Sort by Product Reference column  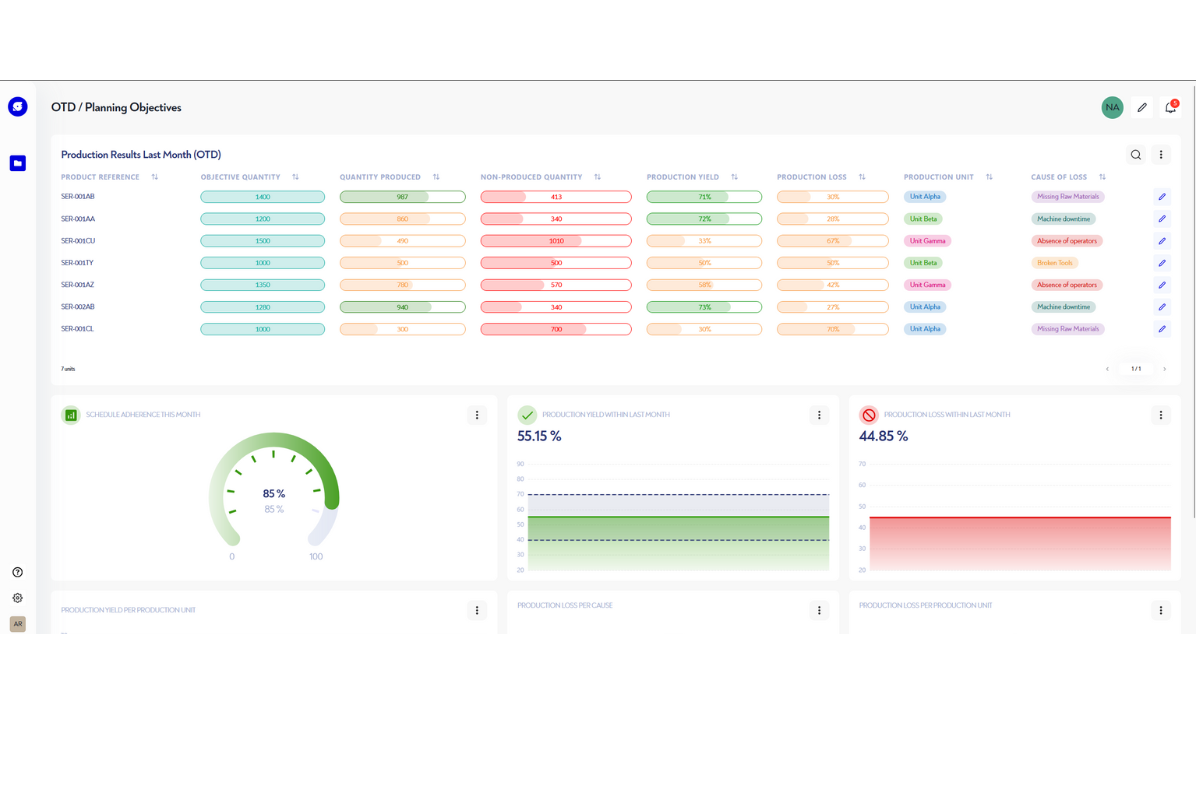[x=155, y=177]
